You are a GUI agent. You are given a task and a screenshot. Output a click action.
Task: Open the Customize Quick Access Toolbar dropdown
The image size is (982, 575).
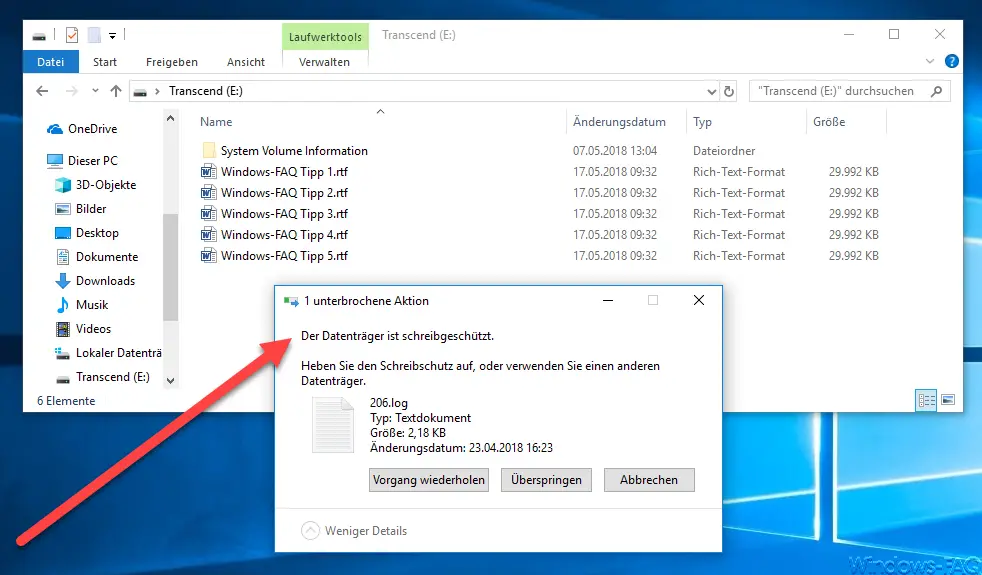113,36
